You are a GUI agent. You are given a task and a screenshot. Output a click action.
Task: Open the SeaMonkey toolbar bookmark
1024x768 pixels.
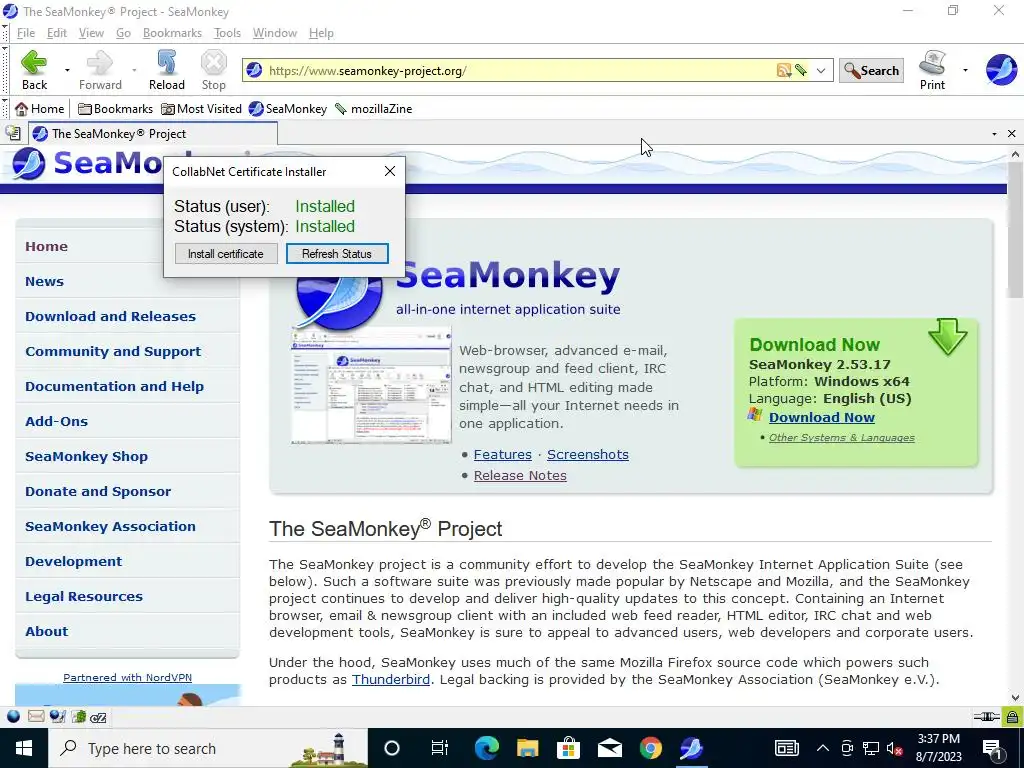(287, 108)
